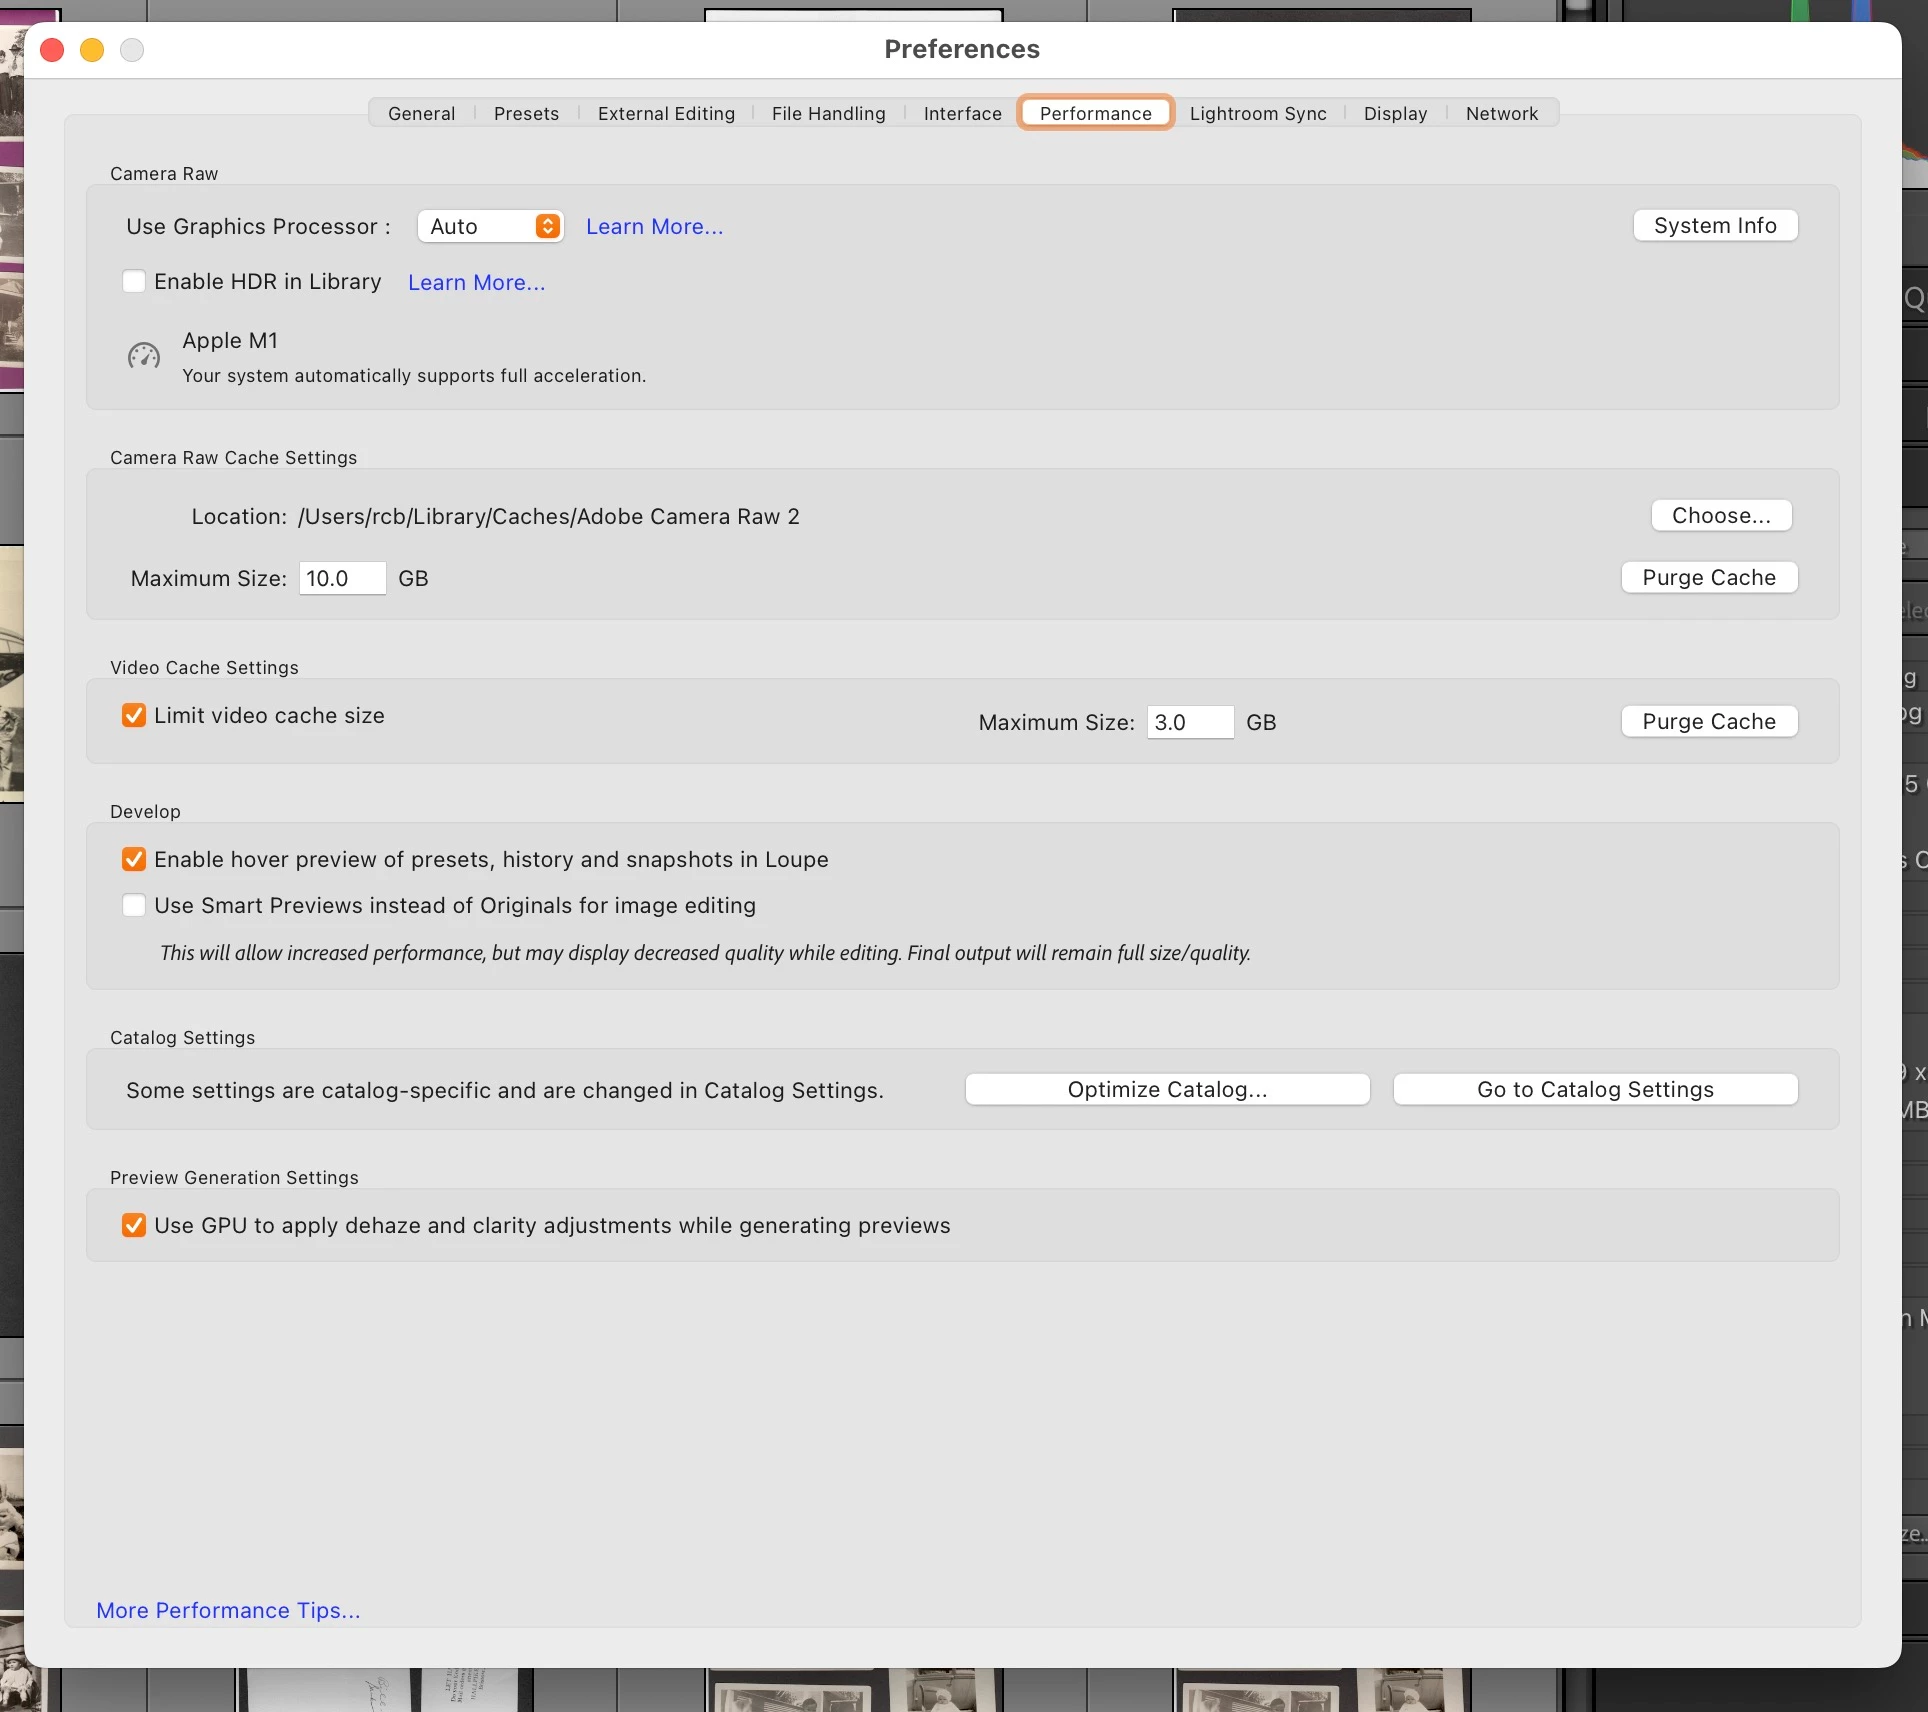Click the performance gauge icon beside Apple M1
The image size is (1928, 1712).
coord(144,356)
